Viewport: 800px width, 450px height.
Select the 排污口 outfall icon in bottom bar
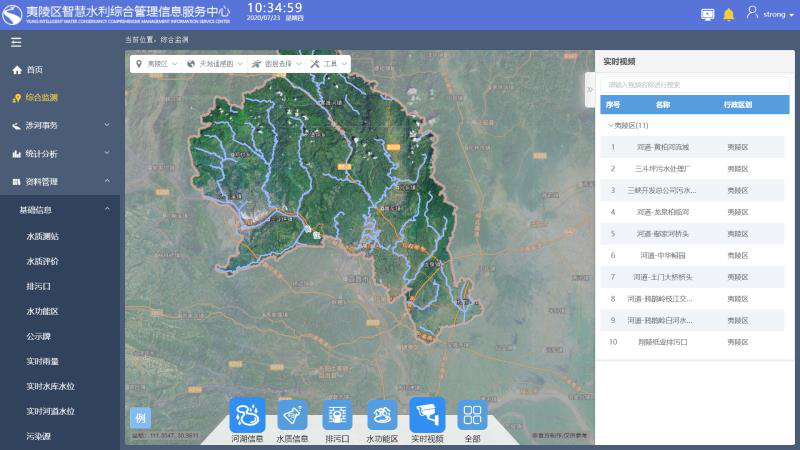(337, 415)
